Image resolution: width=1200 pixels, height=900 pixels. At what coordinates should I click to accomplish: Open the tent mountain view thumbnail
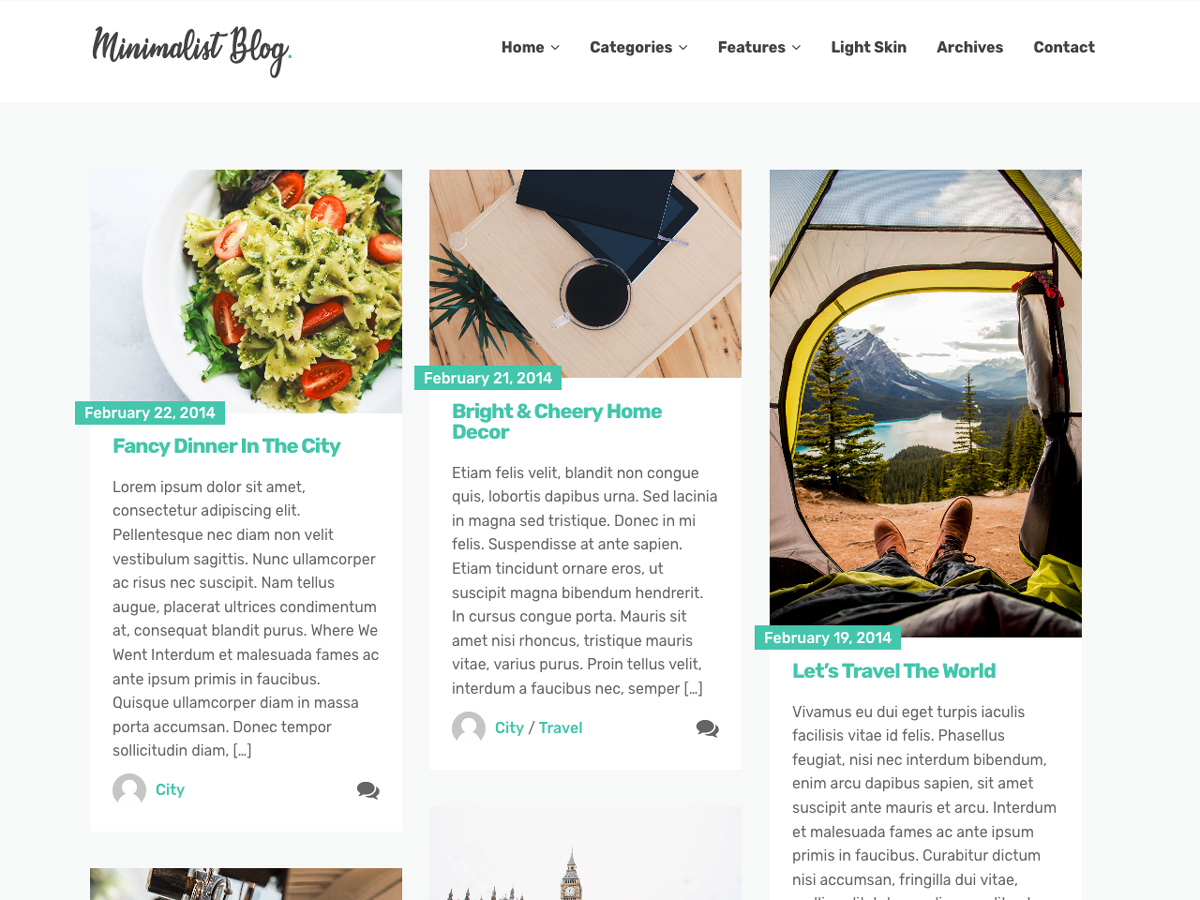point(925,403)
